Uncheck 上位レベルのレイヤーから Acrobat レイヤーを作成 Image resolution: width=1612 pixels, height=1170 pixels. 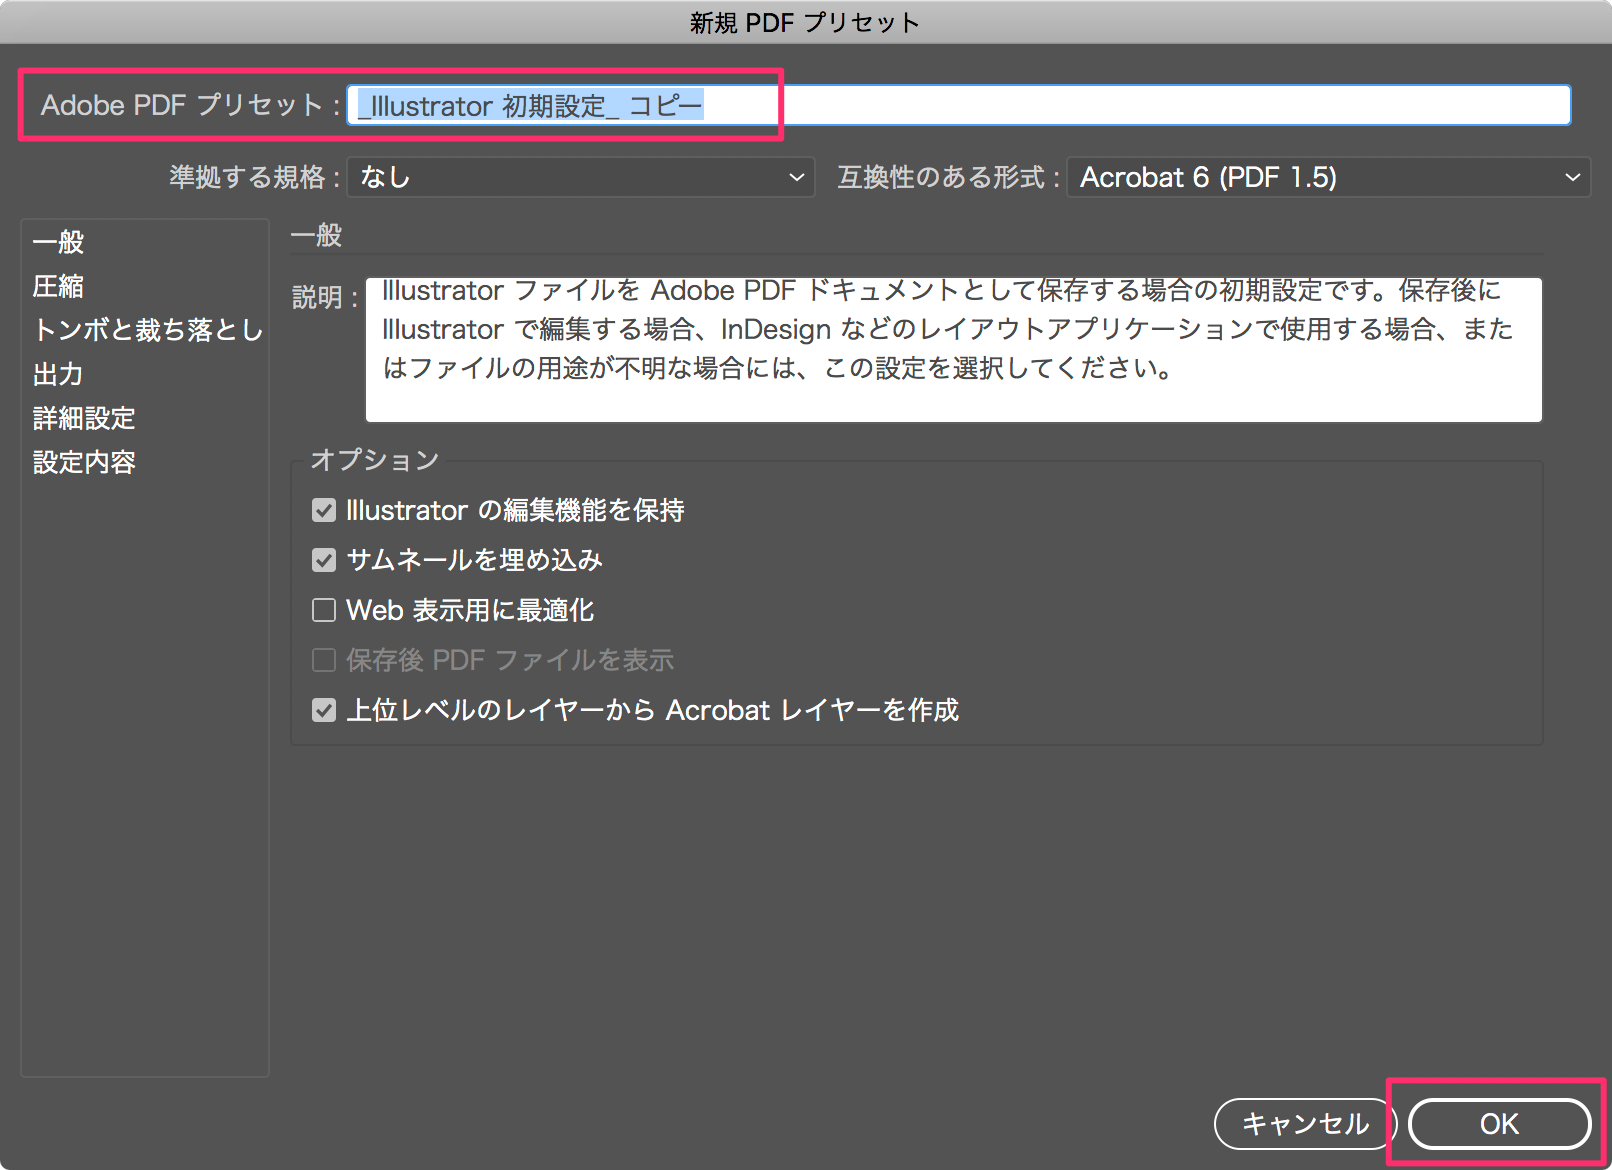pos(324,710)
